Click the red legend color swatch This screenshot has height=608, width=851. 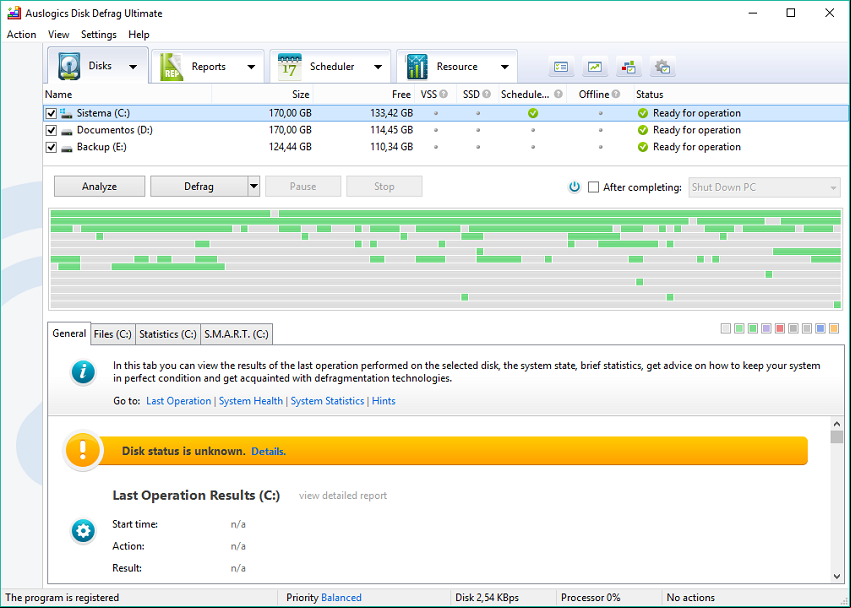click(x=780, y=328)
